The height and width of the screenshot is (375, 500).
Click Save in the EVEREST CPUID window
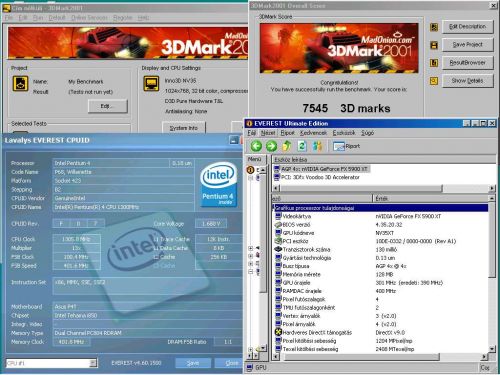click(x=193, y=363)
